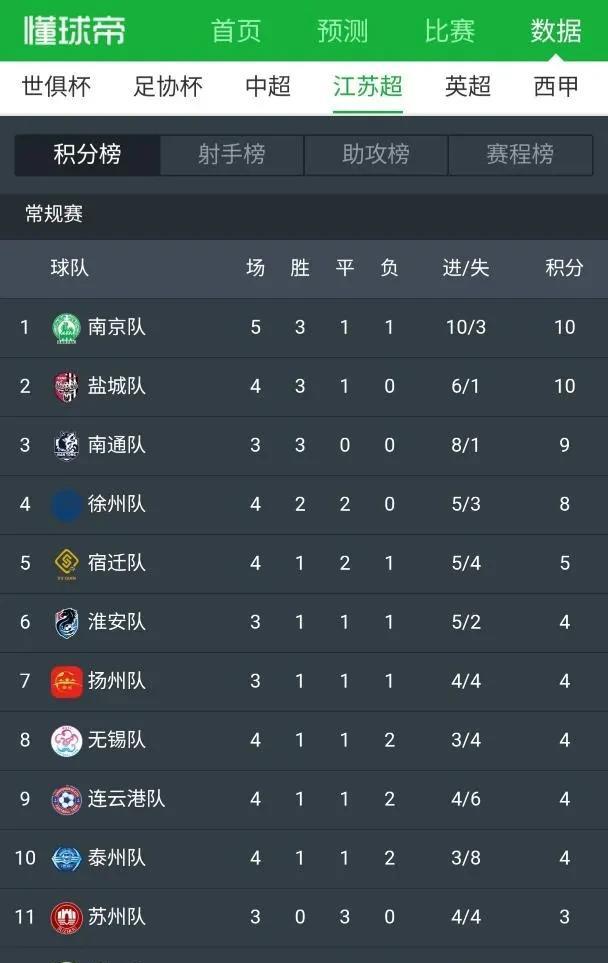
Task: Tap the 懂球帝 app logo
Action: pos(76,30)
